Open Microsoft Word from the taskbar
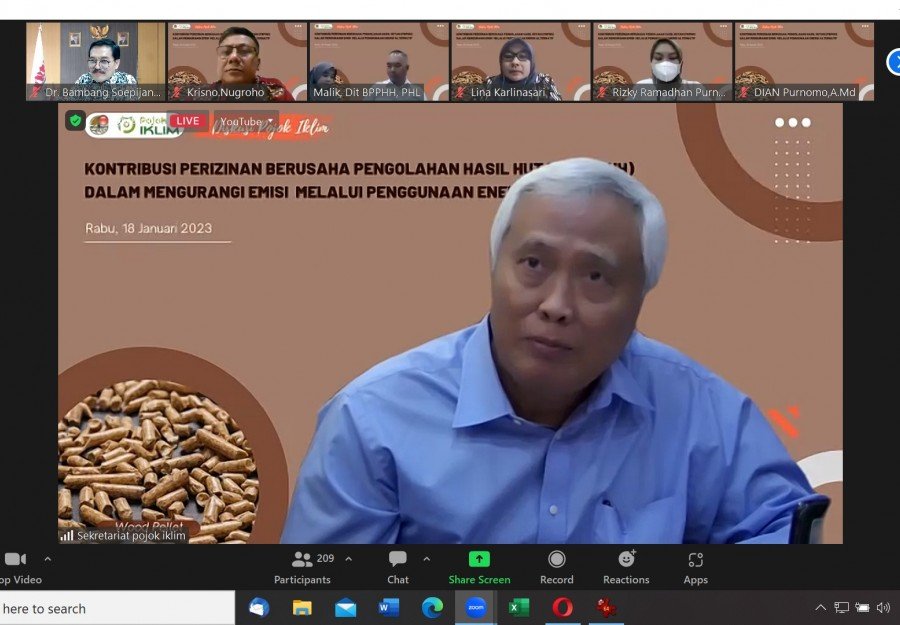 coord(389,607)
